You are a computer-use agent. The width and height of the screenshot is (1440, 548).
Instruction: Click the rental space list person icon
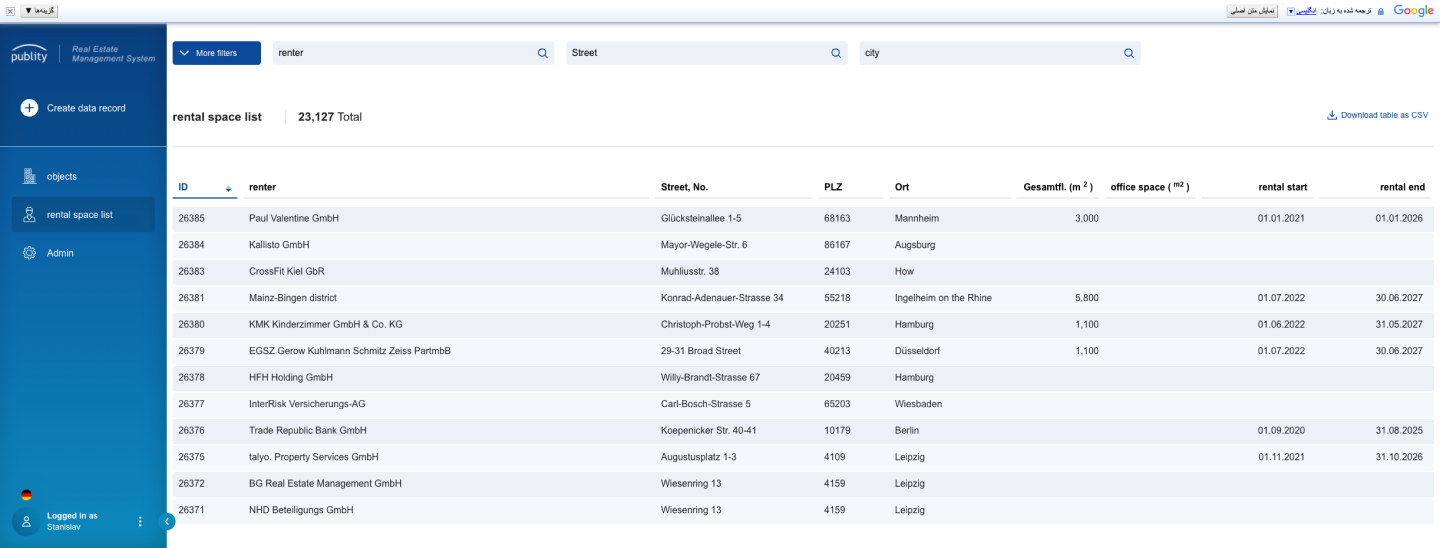point(29,215)
